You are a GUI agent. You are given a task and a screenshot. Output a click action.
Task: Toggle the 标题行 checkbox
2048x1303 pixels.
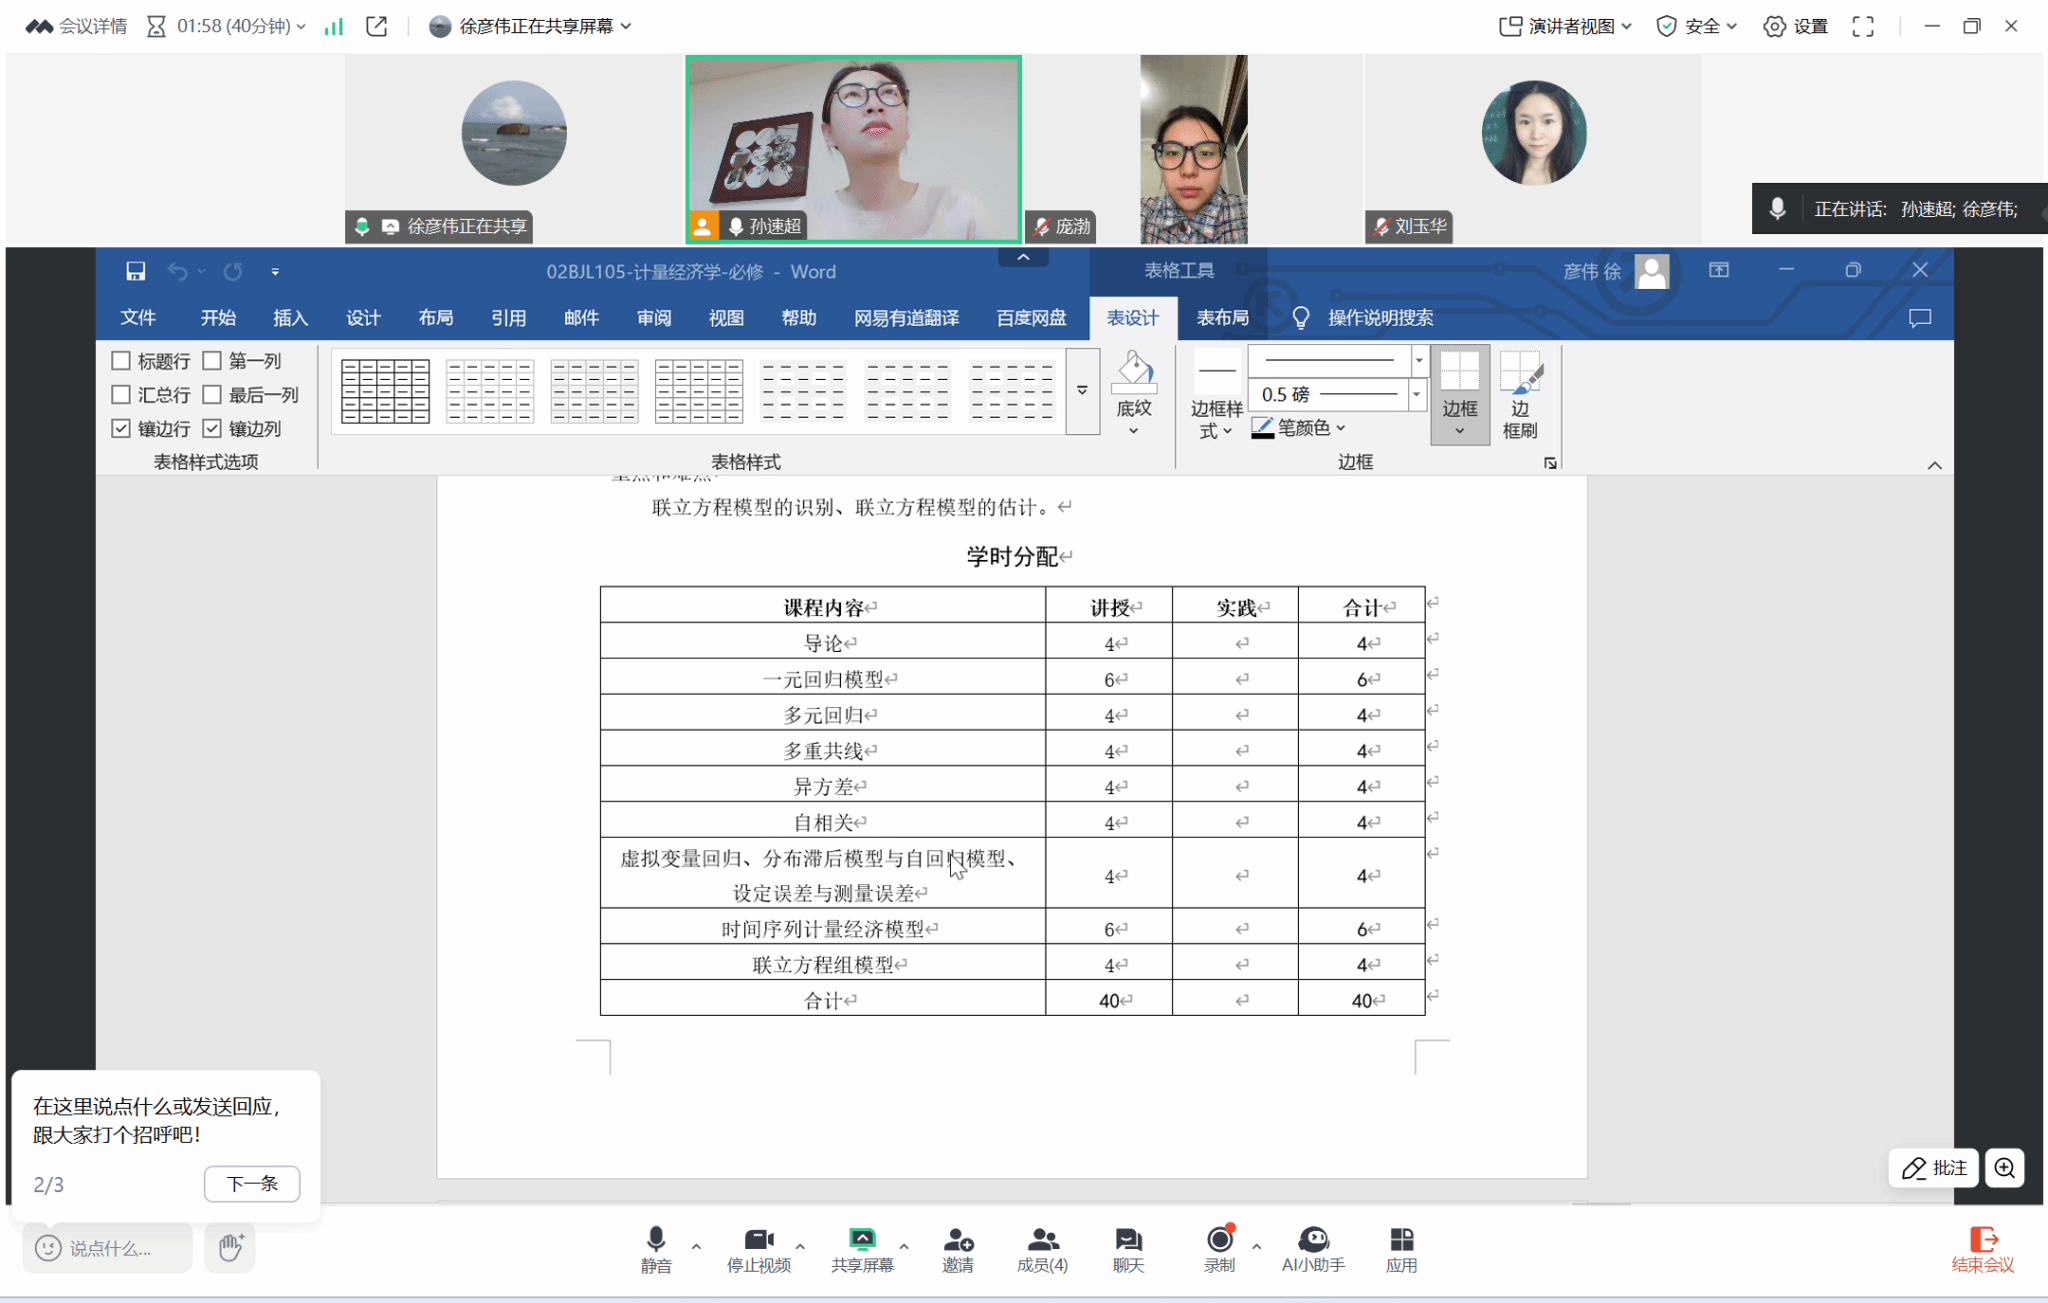click(x=121, y=361)
